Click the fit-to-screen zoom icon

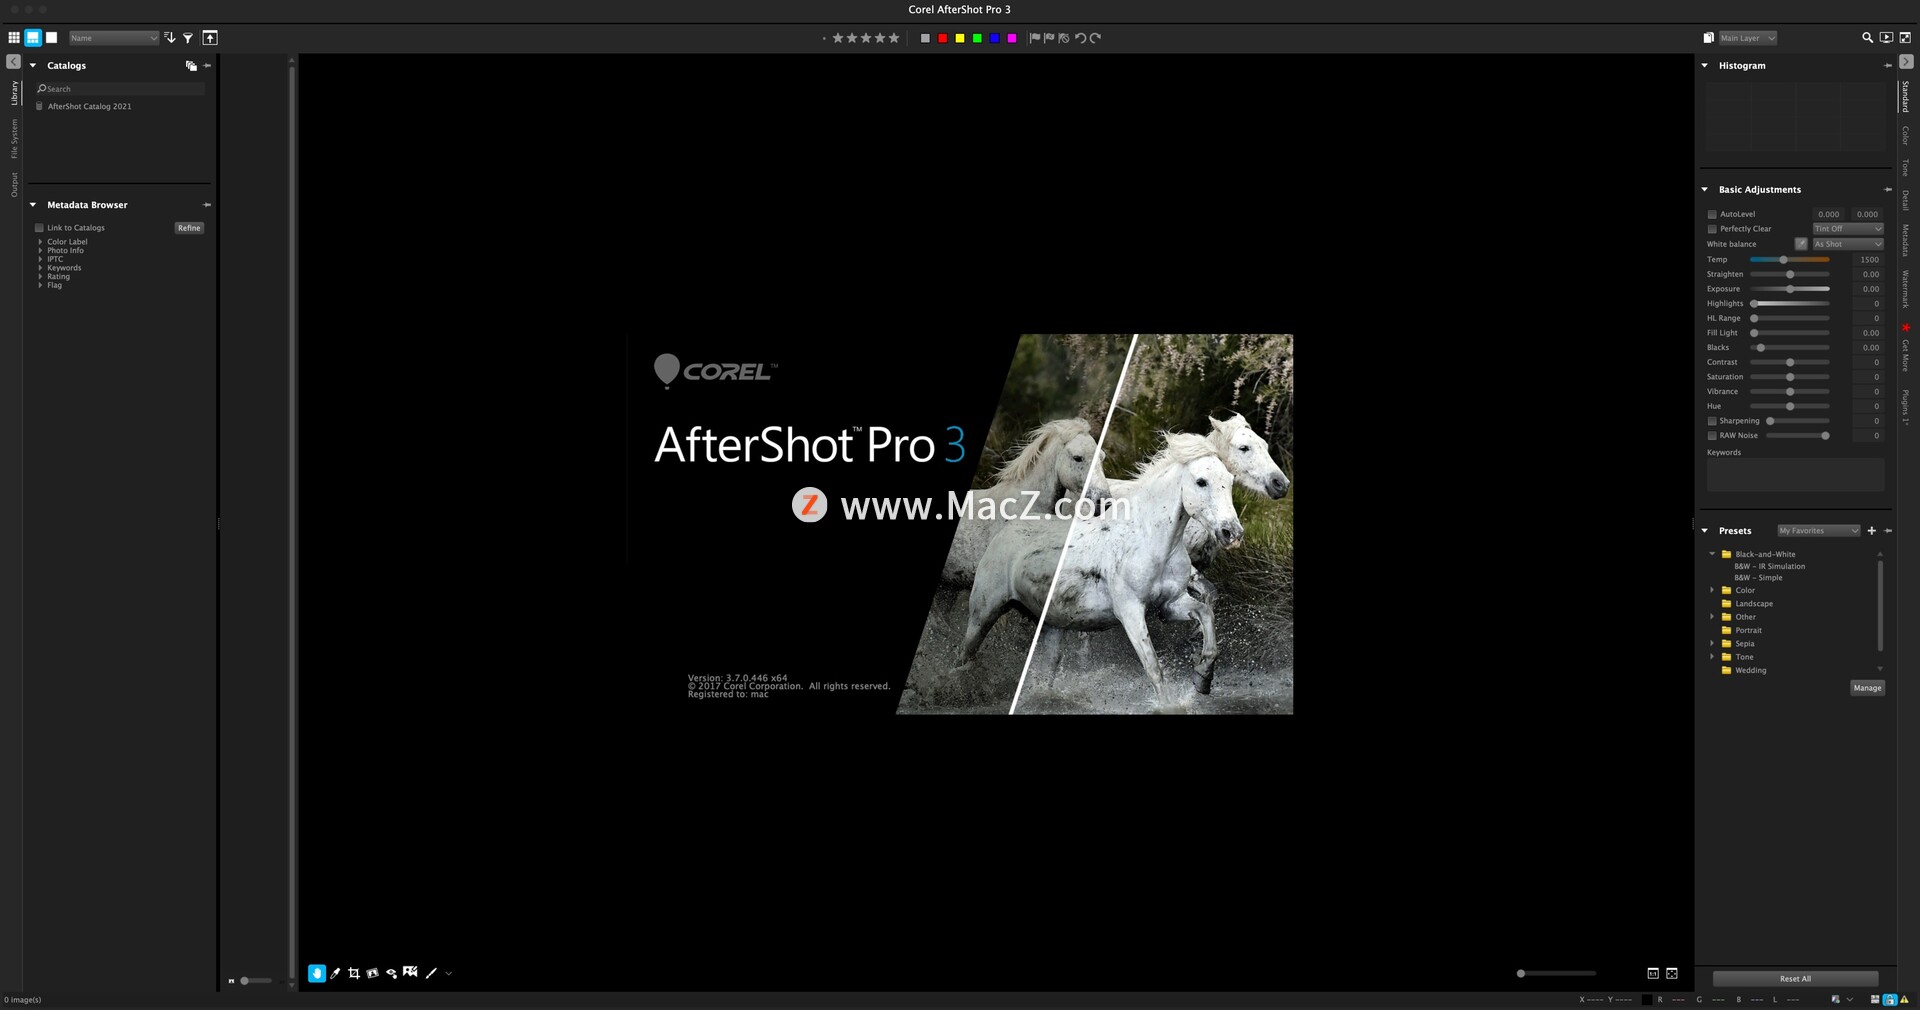(1672, 973)
